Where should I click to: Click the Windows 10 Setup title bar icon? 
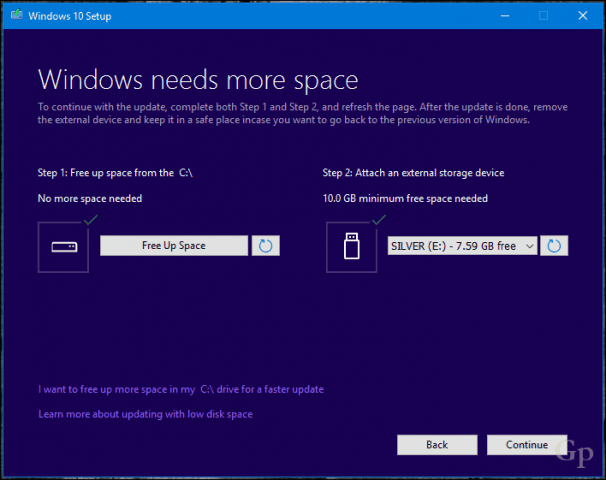pyautogui.click(x=17, y=15)
